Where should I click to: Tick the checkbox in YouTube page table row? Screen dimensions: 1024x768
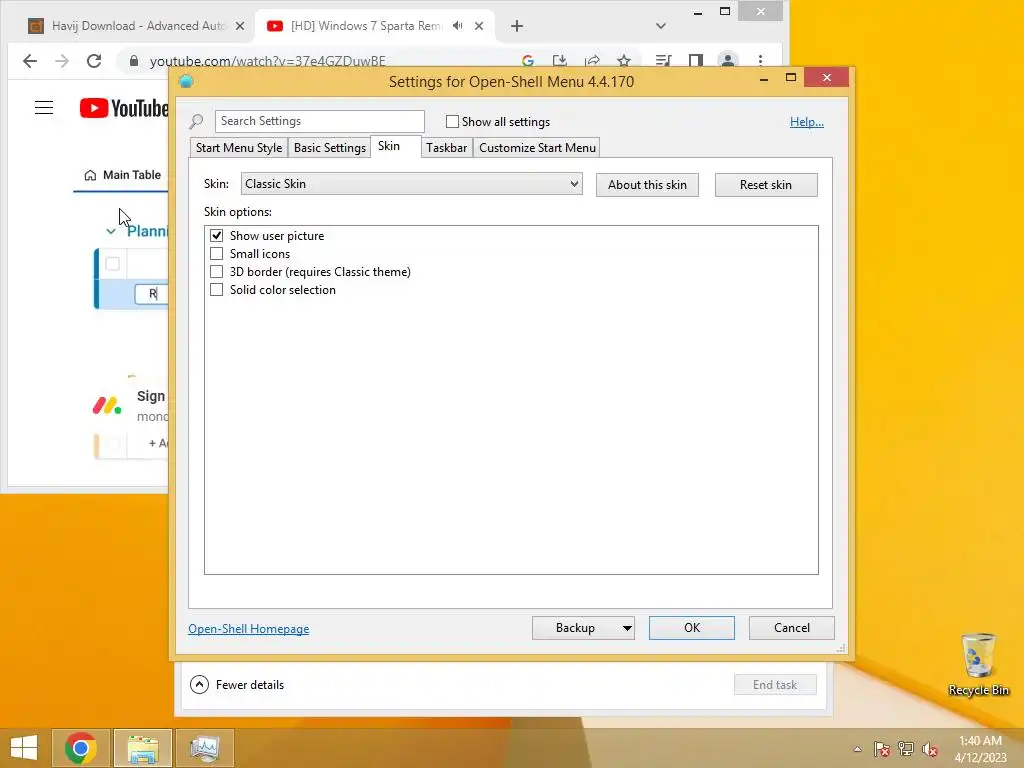click(x=112, y=264)
